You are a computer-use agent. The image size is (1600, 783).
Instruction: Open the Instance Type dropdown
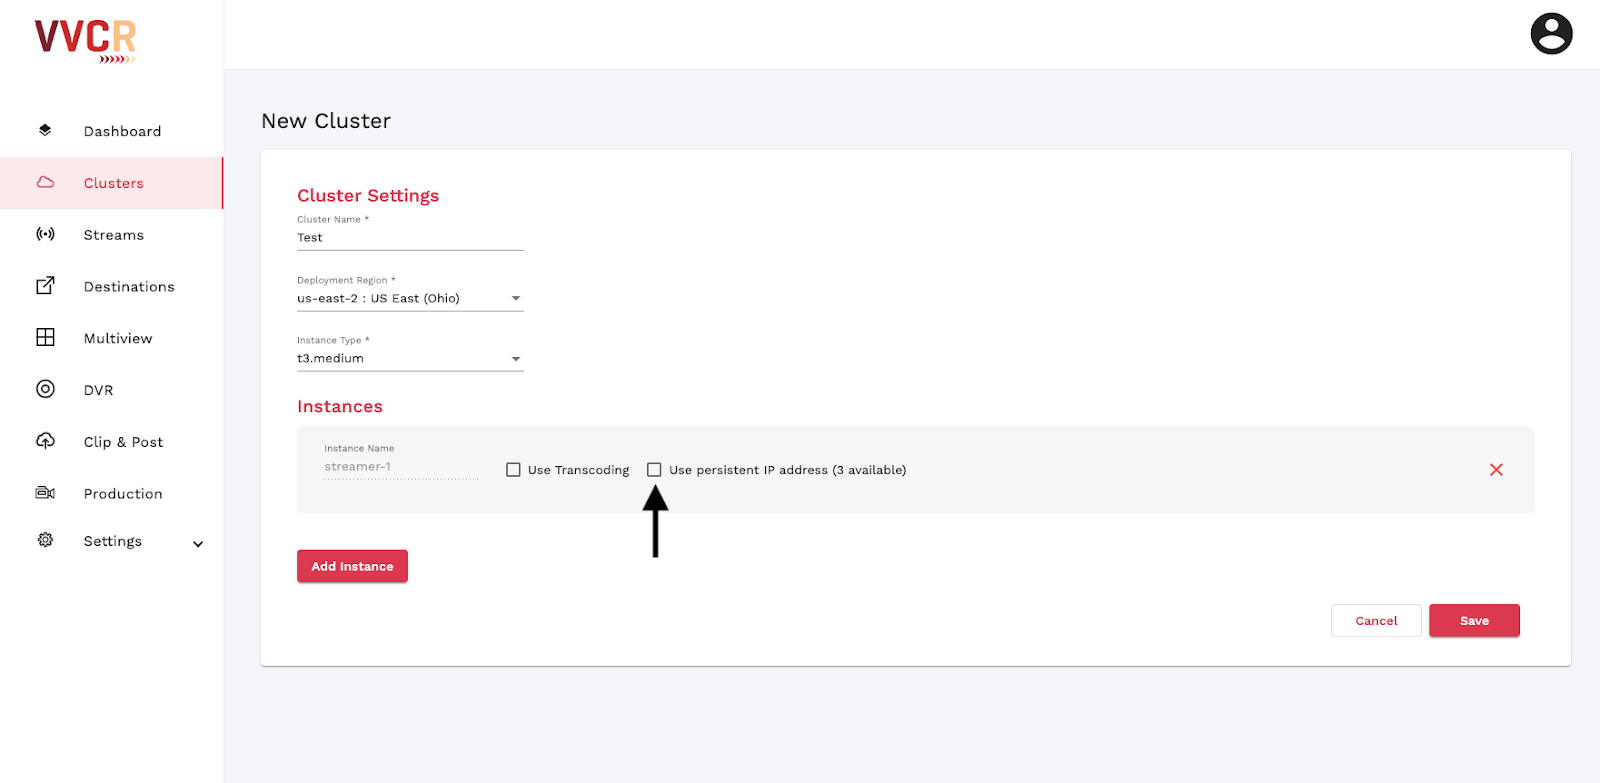(410, 358)
